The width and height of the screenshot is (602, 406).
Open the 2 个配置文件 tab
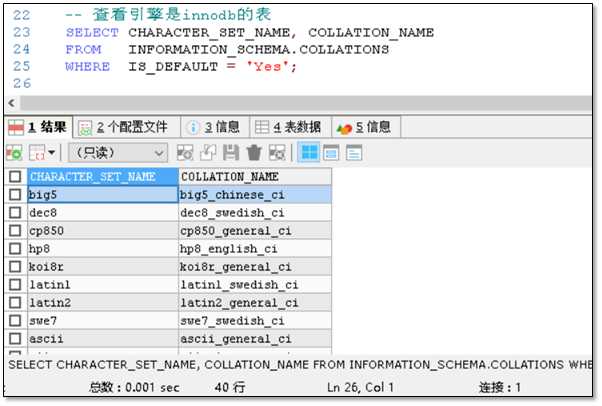(127, 127)
